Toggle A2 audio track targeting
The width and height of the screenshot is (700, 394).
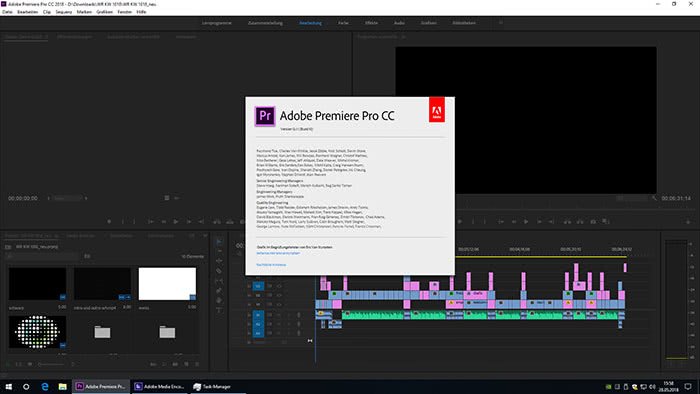coord(258,324)
